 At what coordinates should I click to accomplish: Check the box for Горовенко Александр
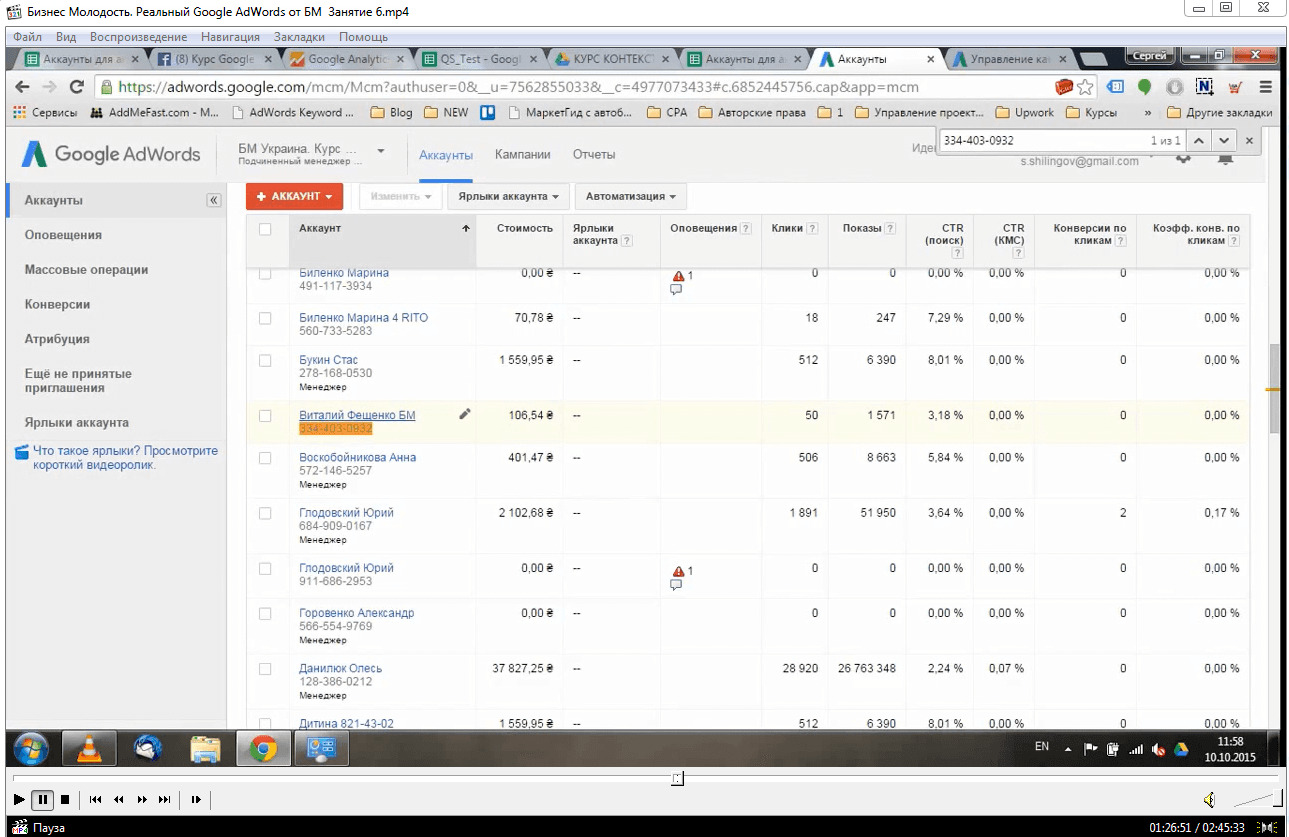pyautogui.click(x=265, y=613)
